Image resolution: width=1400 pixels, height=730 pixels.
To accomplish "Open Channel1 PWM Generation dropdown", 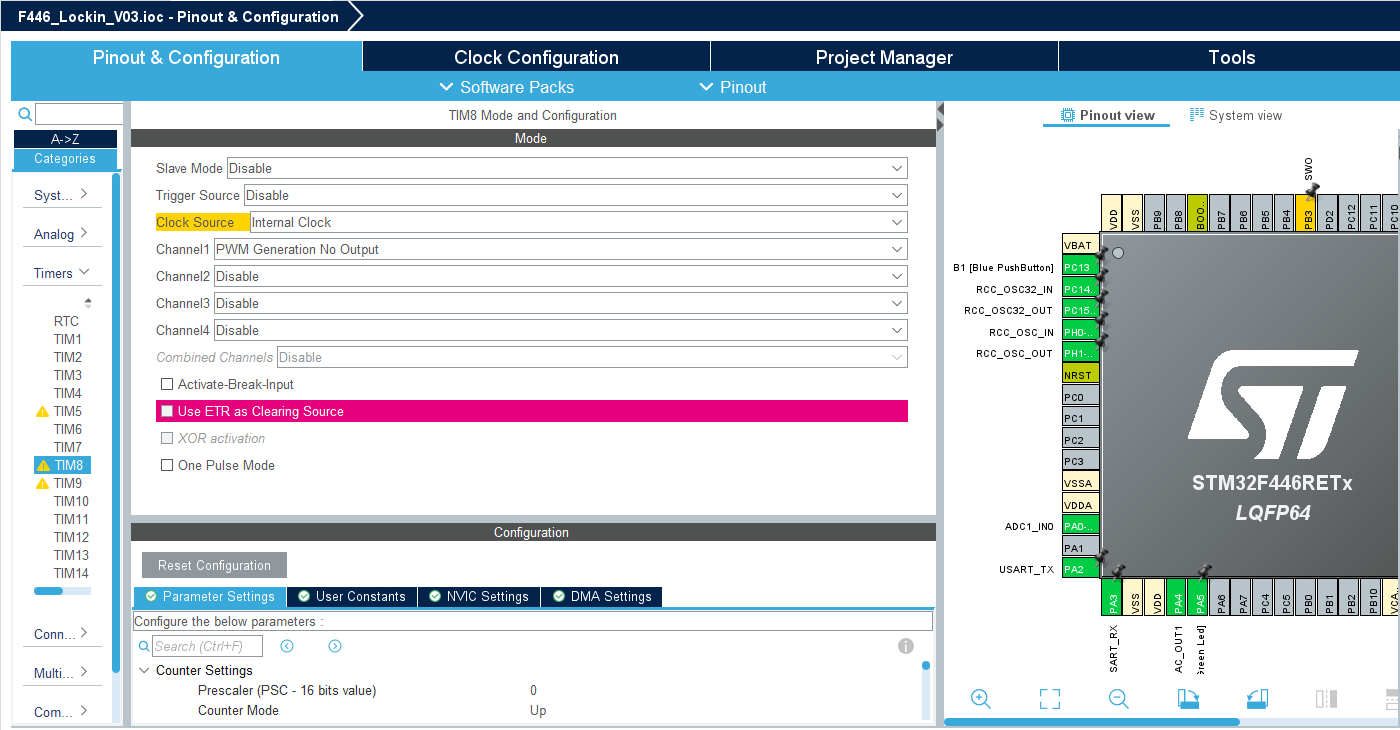I will pyautogui.click(x=561, y=249).
